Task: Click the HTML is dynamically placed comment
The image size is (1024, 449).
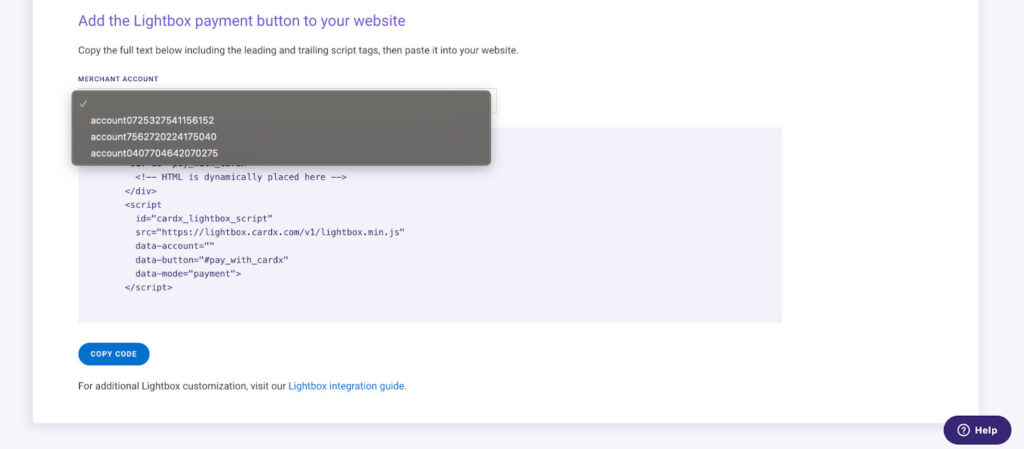Action: click(x=240, y=176)
